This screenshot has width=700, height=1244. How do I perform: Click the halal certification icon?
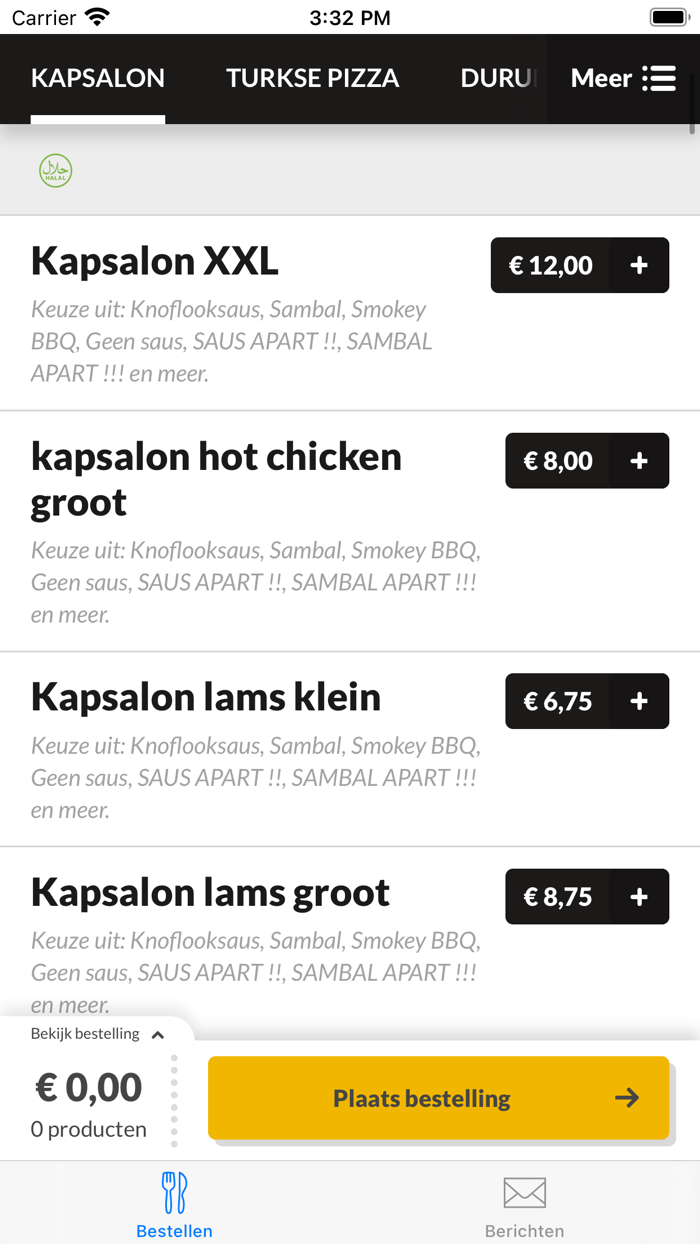tap(55, 170)
